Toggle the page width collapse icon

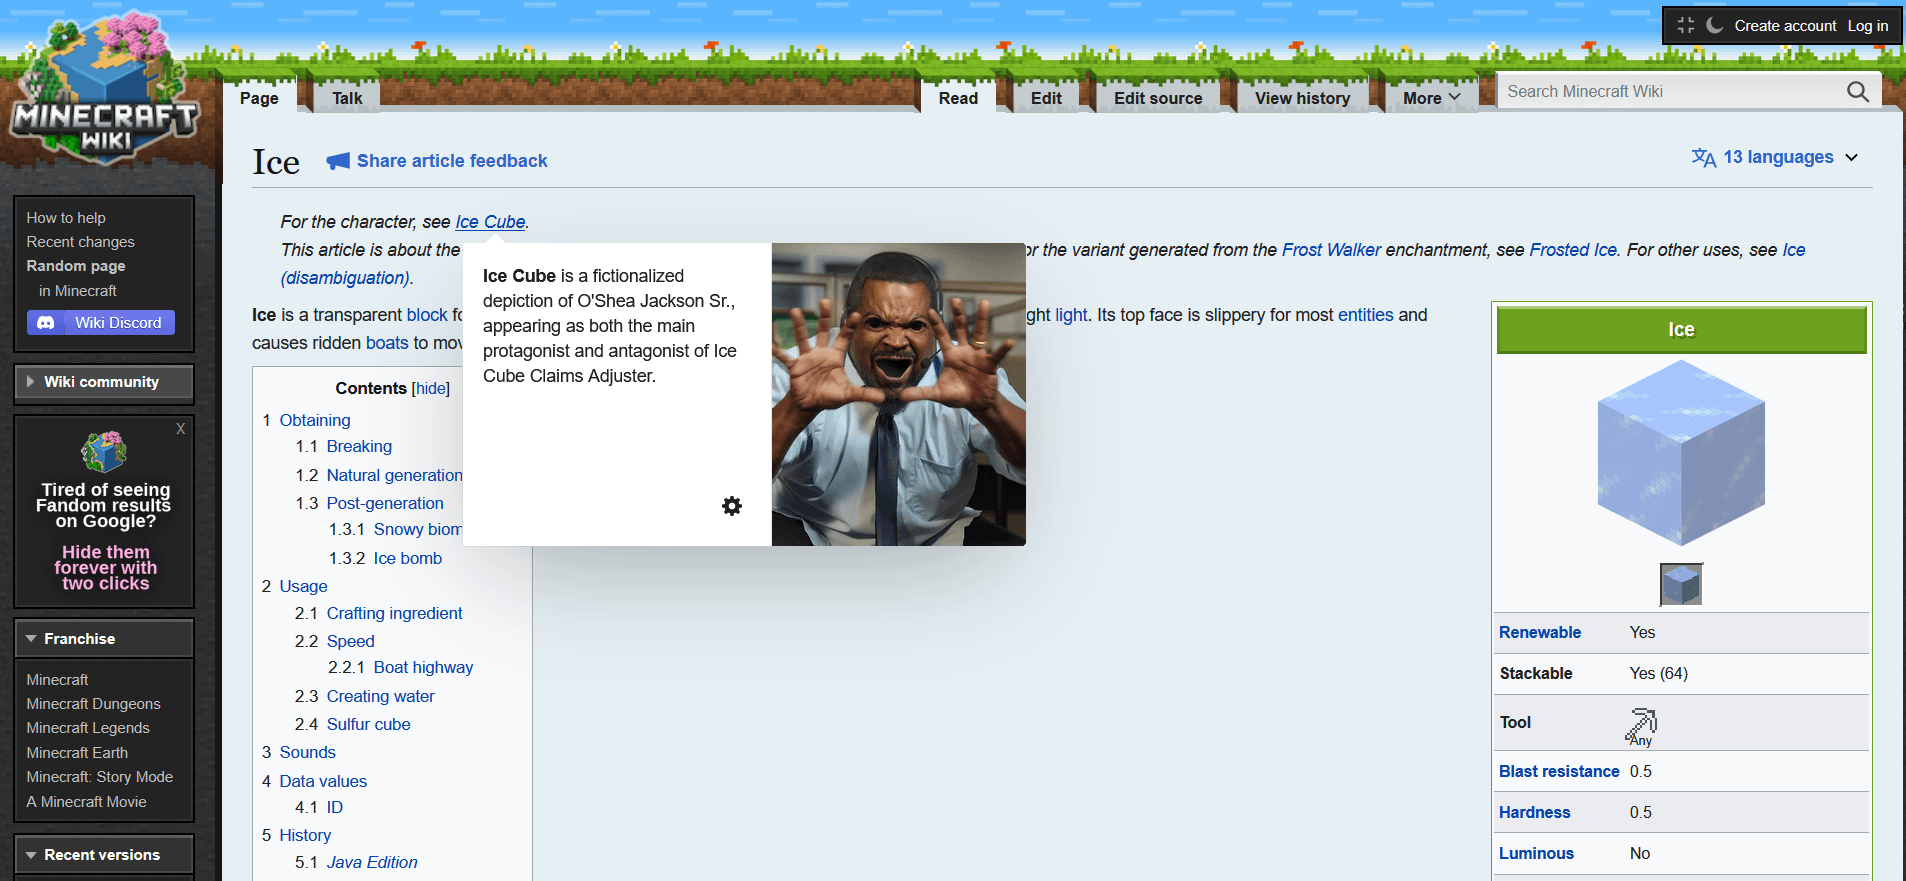coord(1686,25)
